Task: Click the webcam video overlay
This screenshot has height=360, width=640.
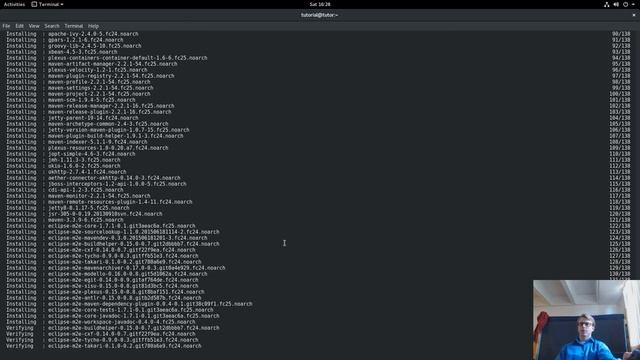Action: point(586,320)
